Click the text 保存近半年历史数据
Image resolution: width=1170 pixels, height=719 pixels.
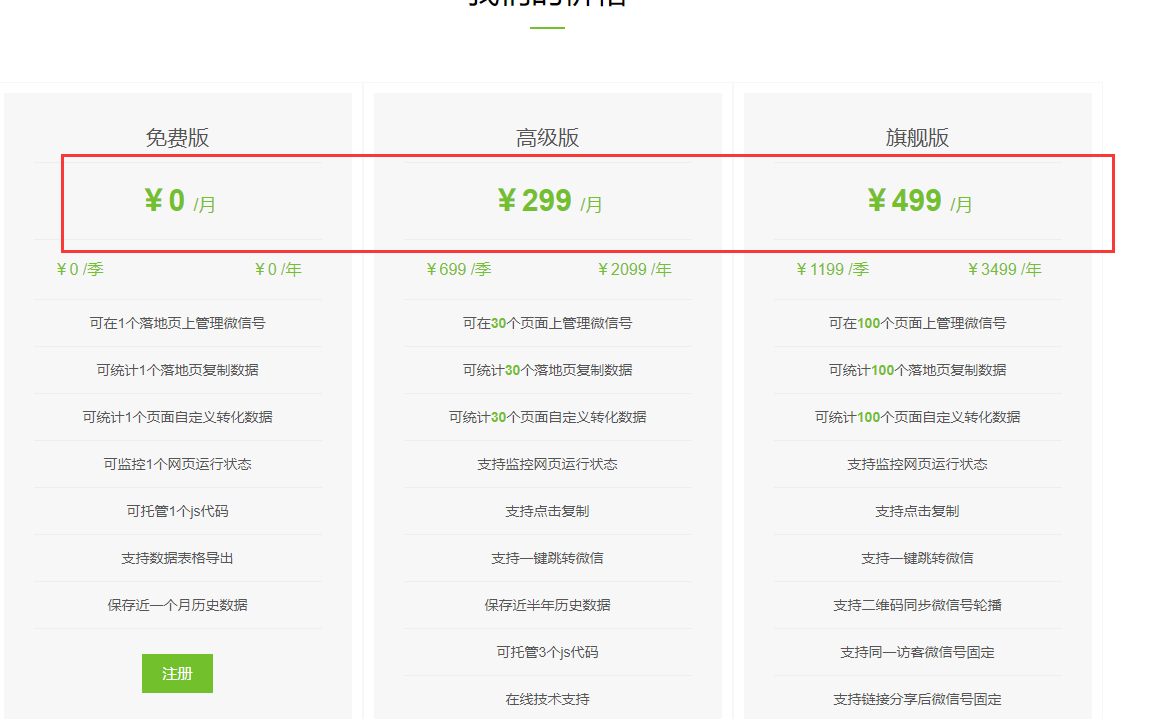[x=548, y=605]
